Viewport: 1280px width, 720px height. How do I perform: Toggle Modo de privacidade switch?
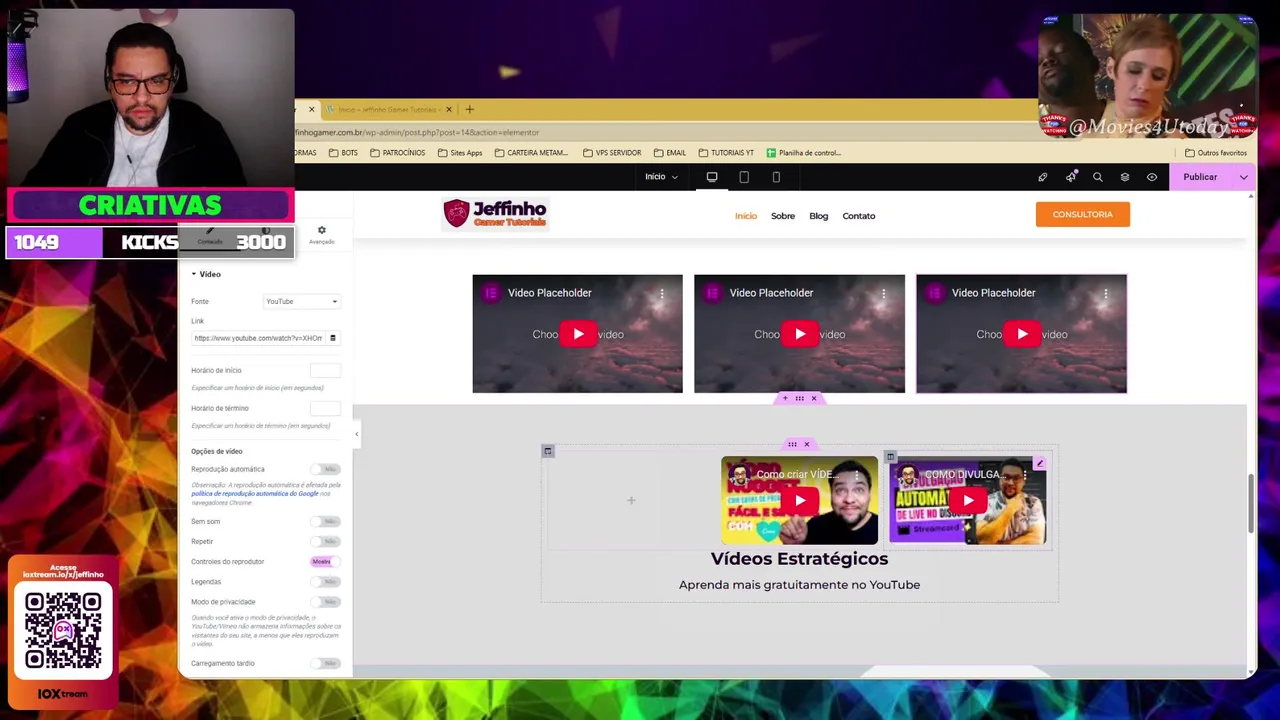point(325,602)
